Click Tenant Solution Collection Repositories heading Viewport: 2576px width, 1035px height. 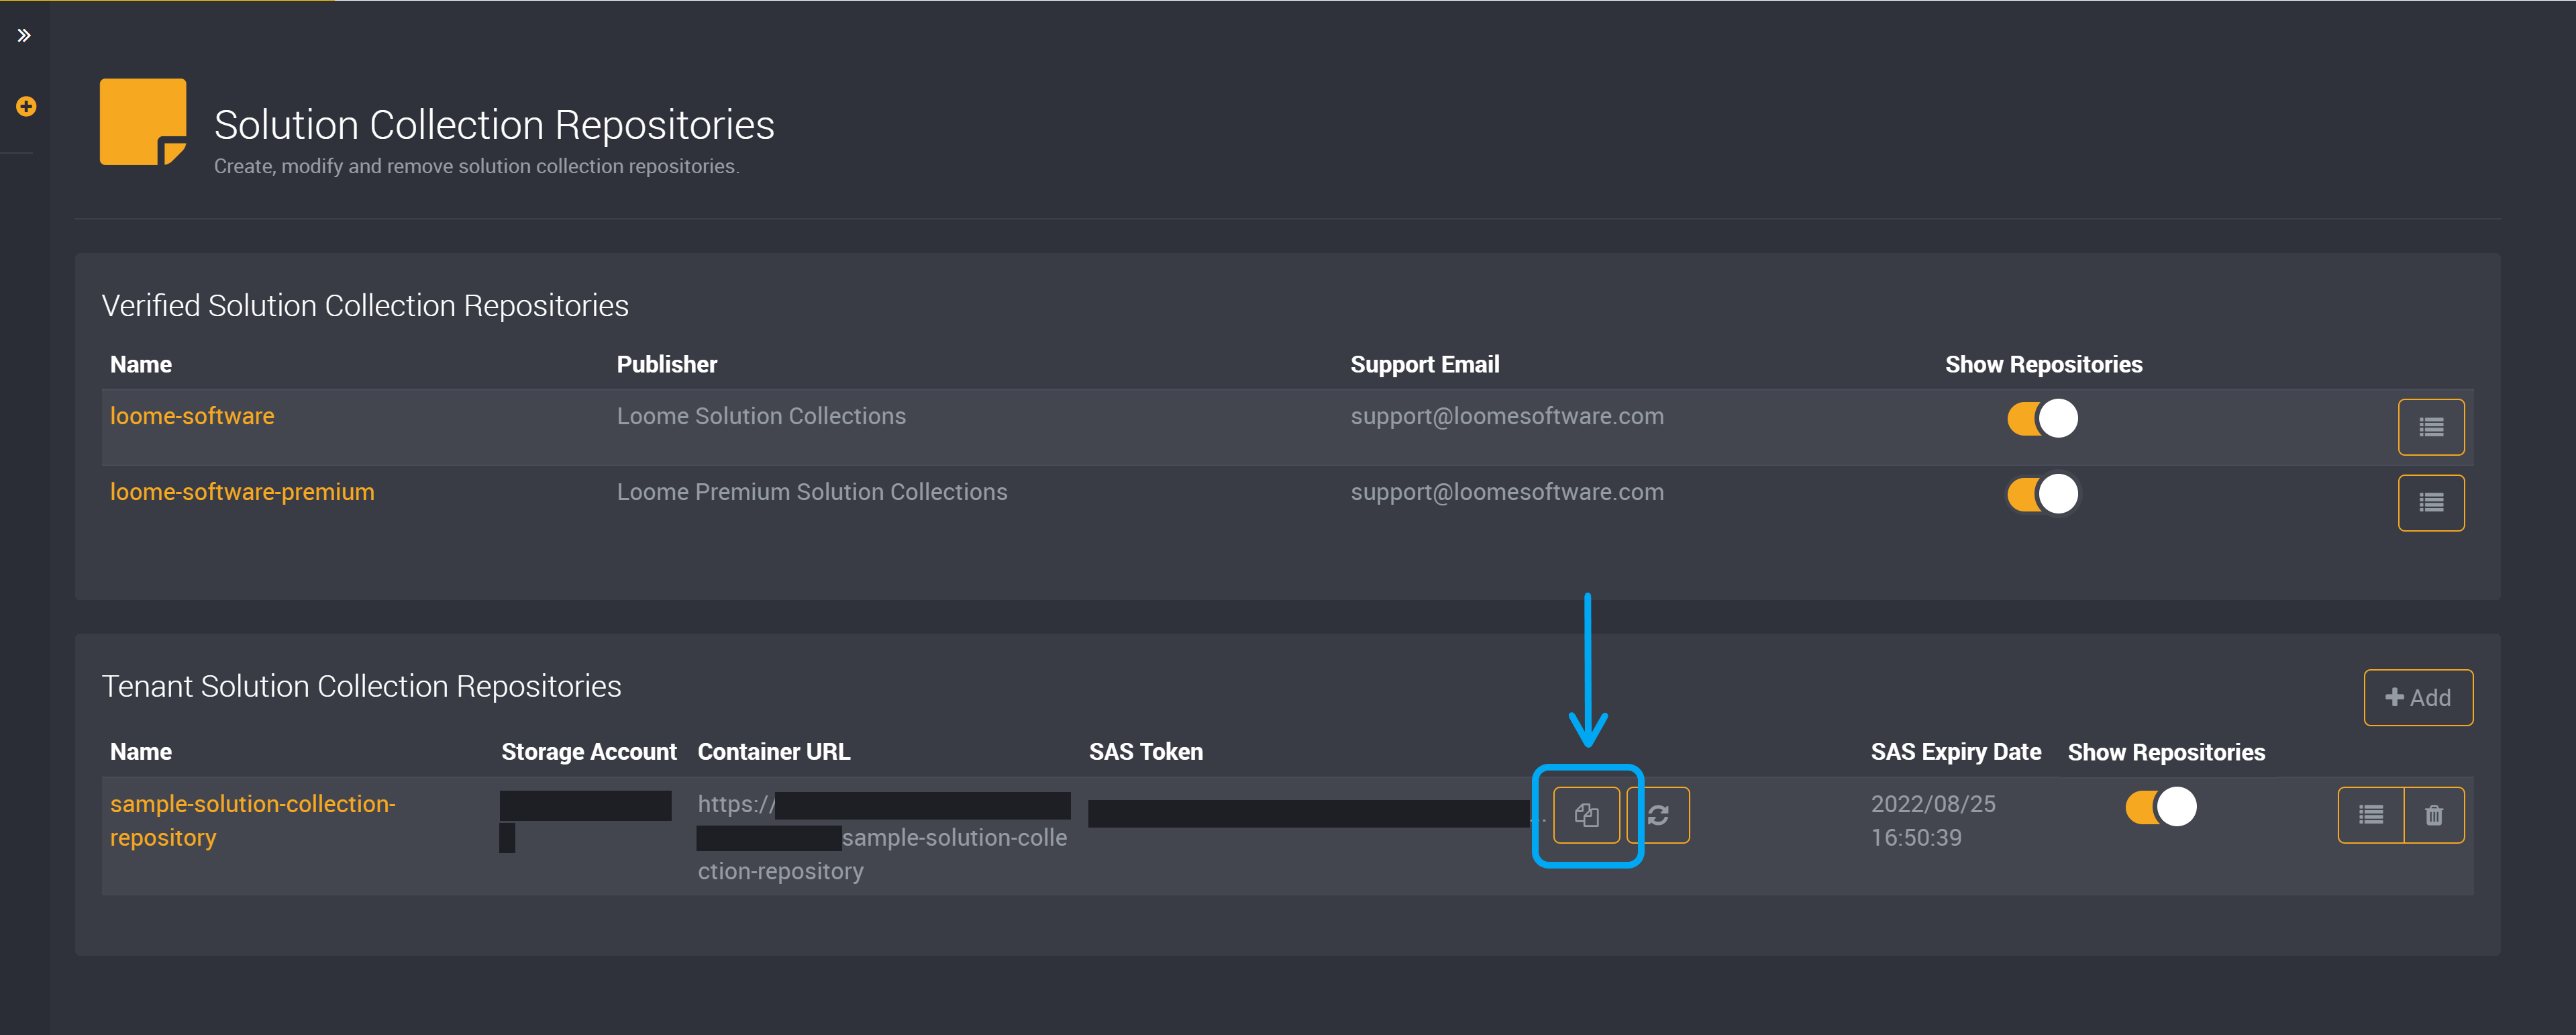[x=362, y=686]
